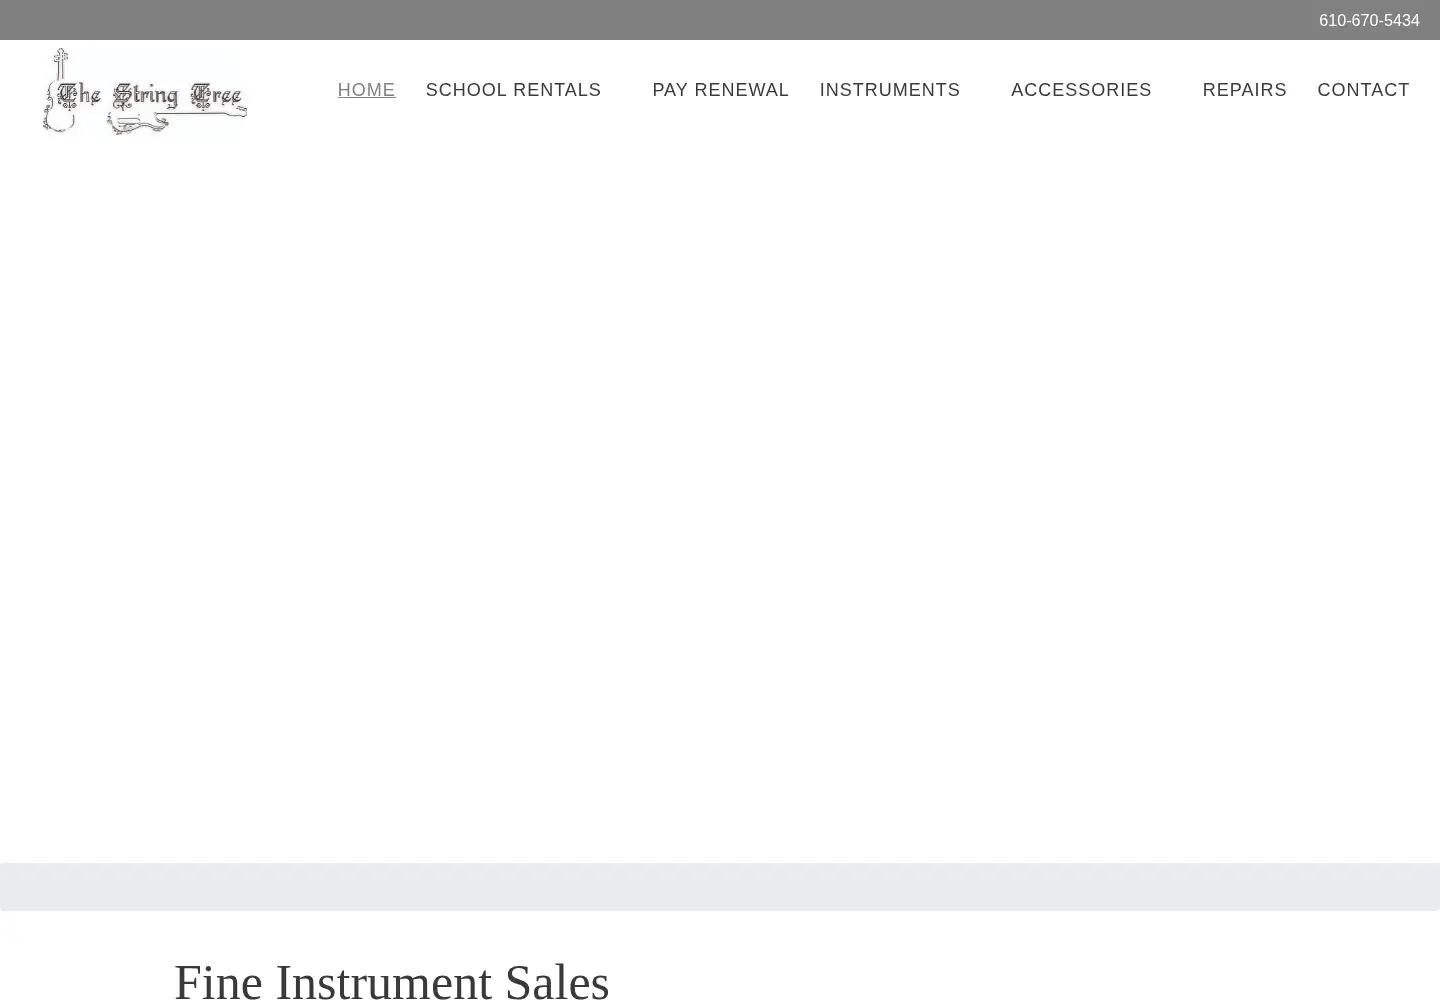Screen dimensions: 1440x1000
Task: Select the "Fine Instrument Sales" heading text
Action: (x=392, y=981)
